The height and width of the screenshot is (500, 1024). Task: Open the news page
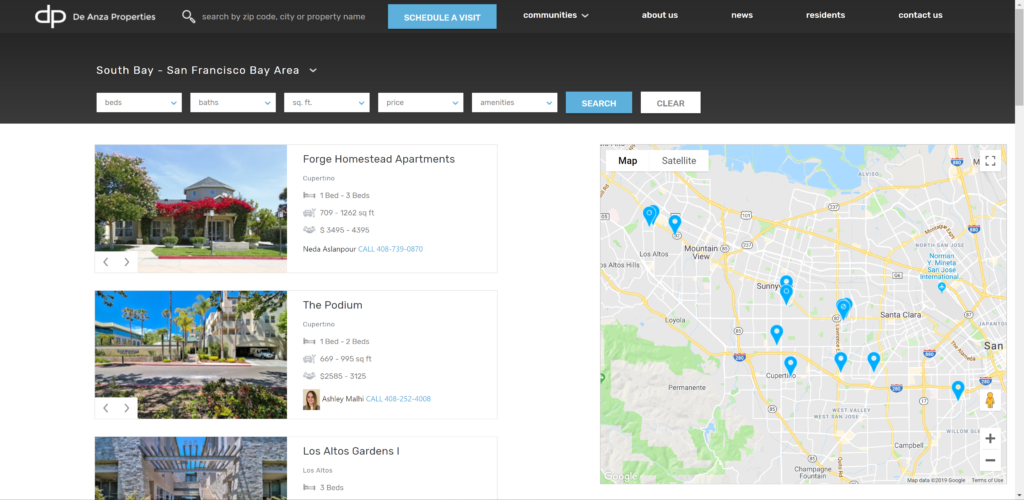(742, 15)
